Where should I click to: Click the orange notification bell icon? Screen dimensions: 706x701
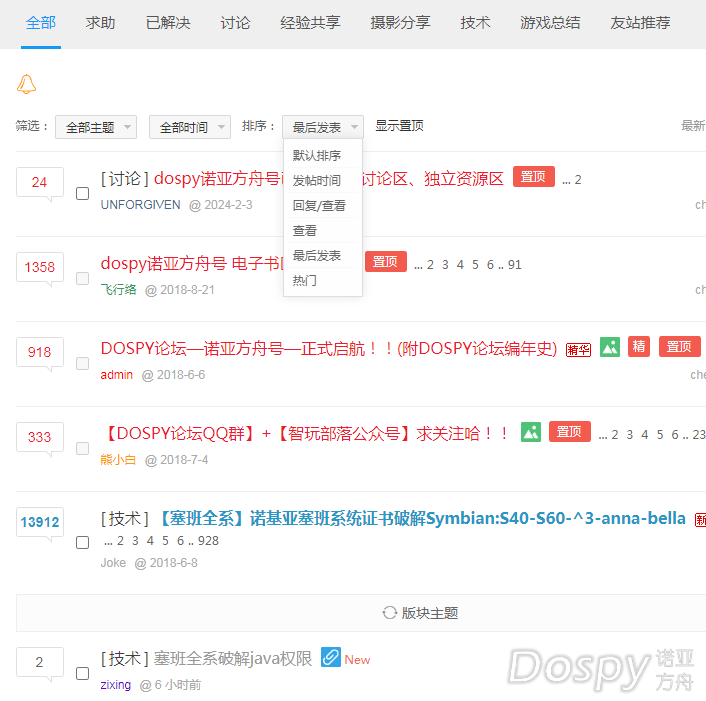27,84
